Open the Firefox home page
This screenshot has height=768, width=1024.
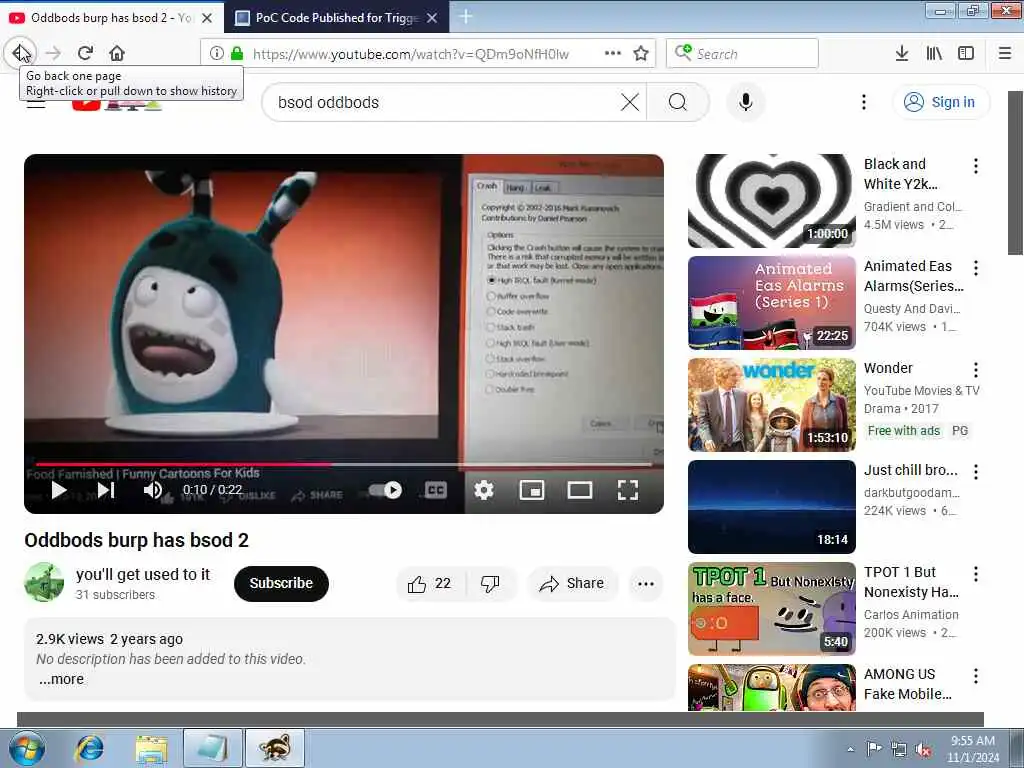coord(117,53)
